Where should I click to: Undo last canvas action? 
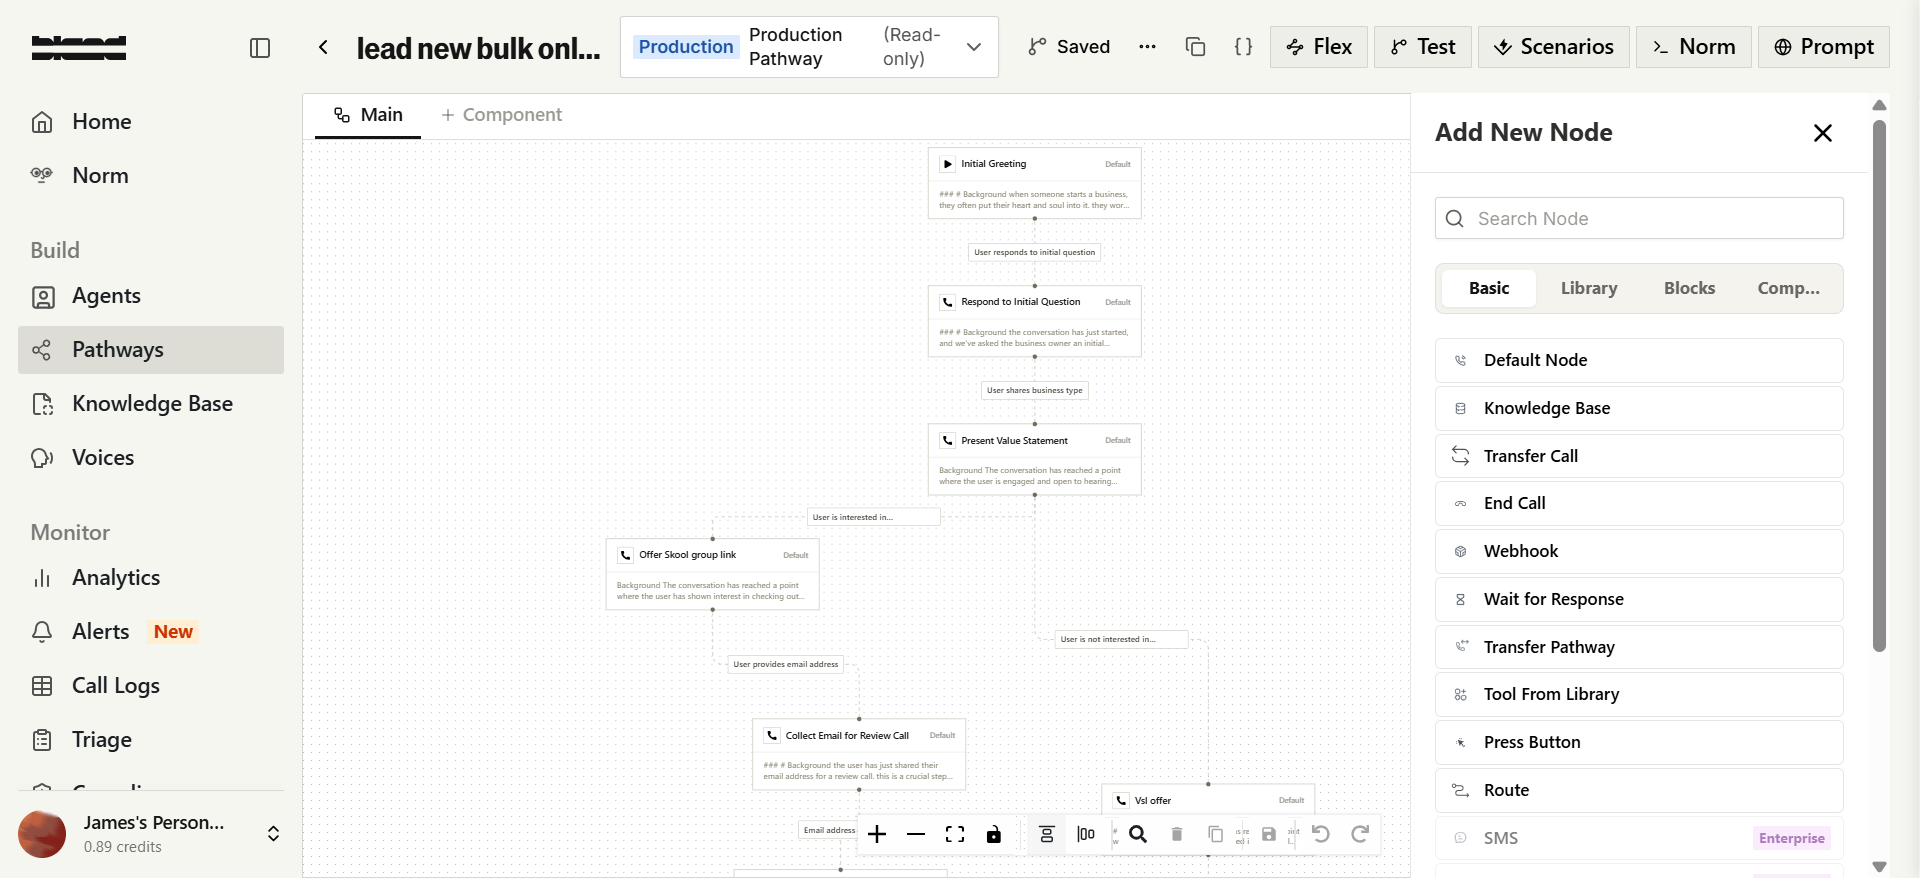coord(1321,834)
